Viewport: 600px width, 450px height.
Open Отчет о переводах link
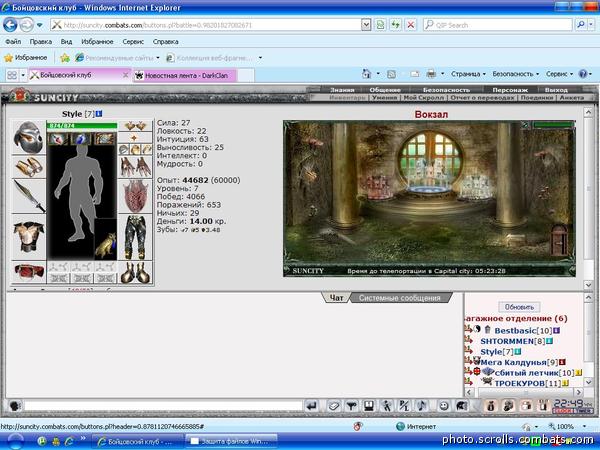483,98
